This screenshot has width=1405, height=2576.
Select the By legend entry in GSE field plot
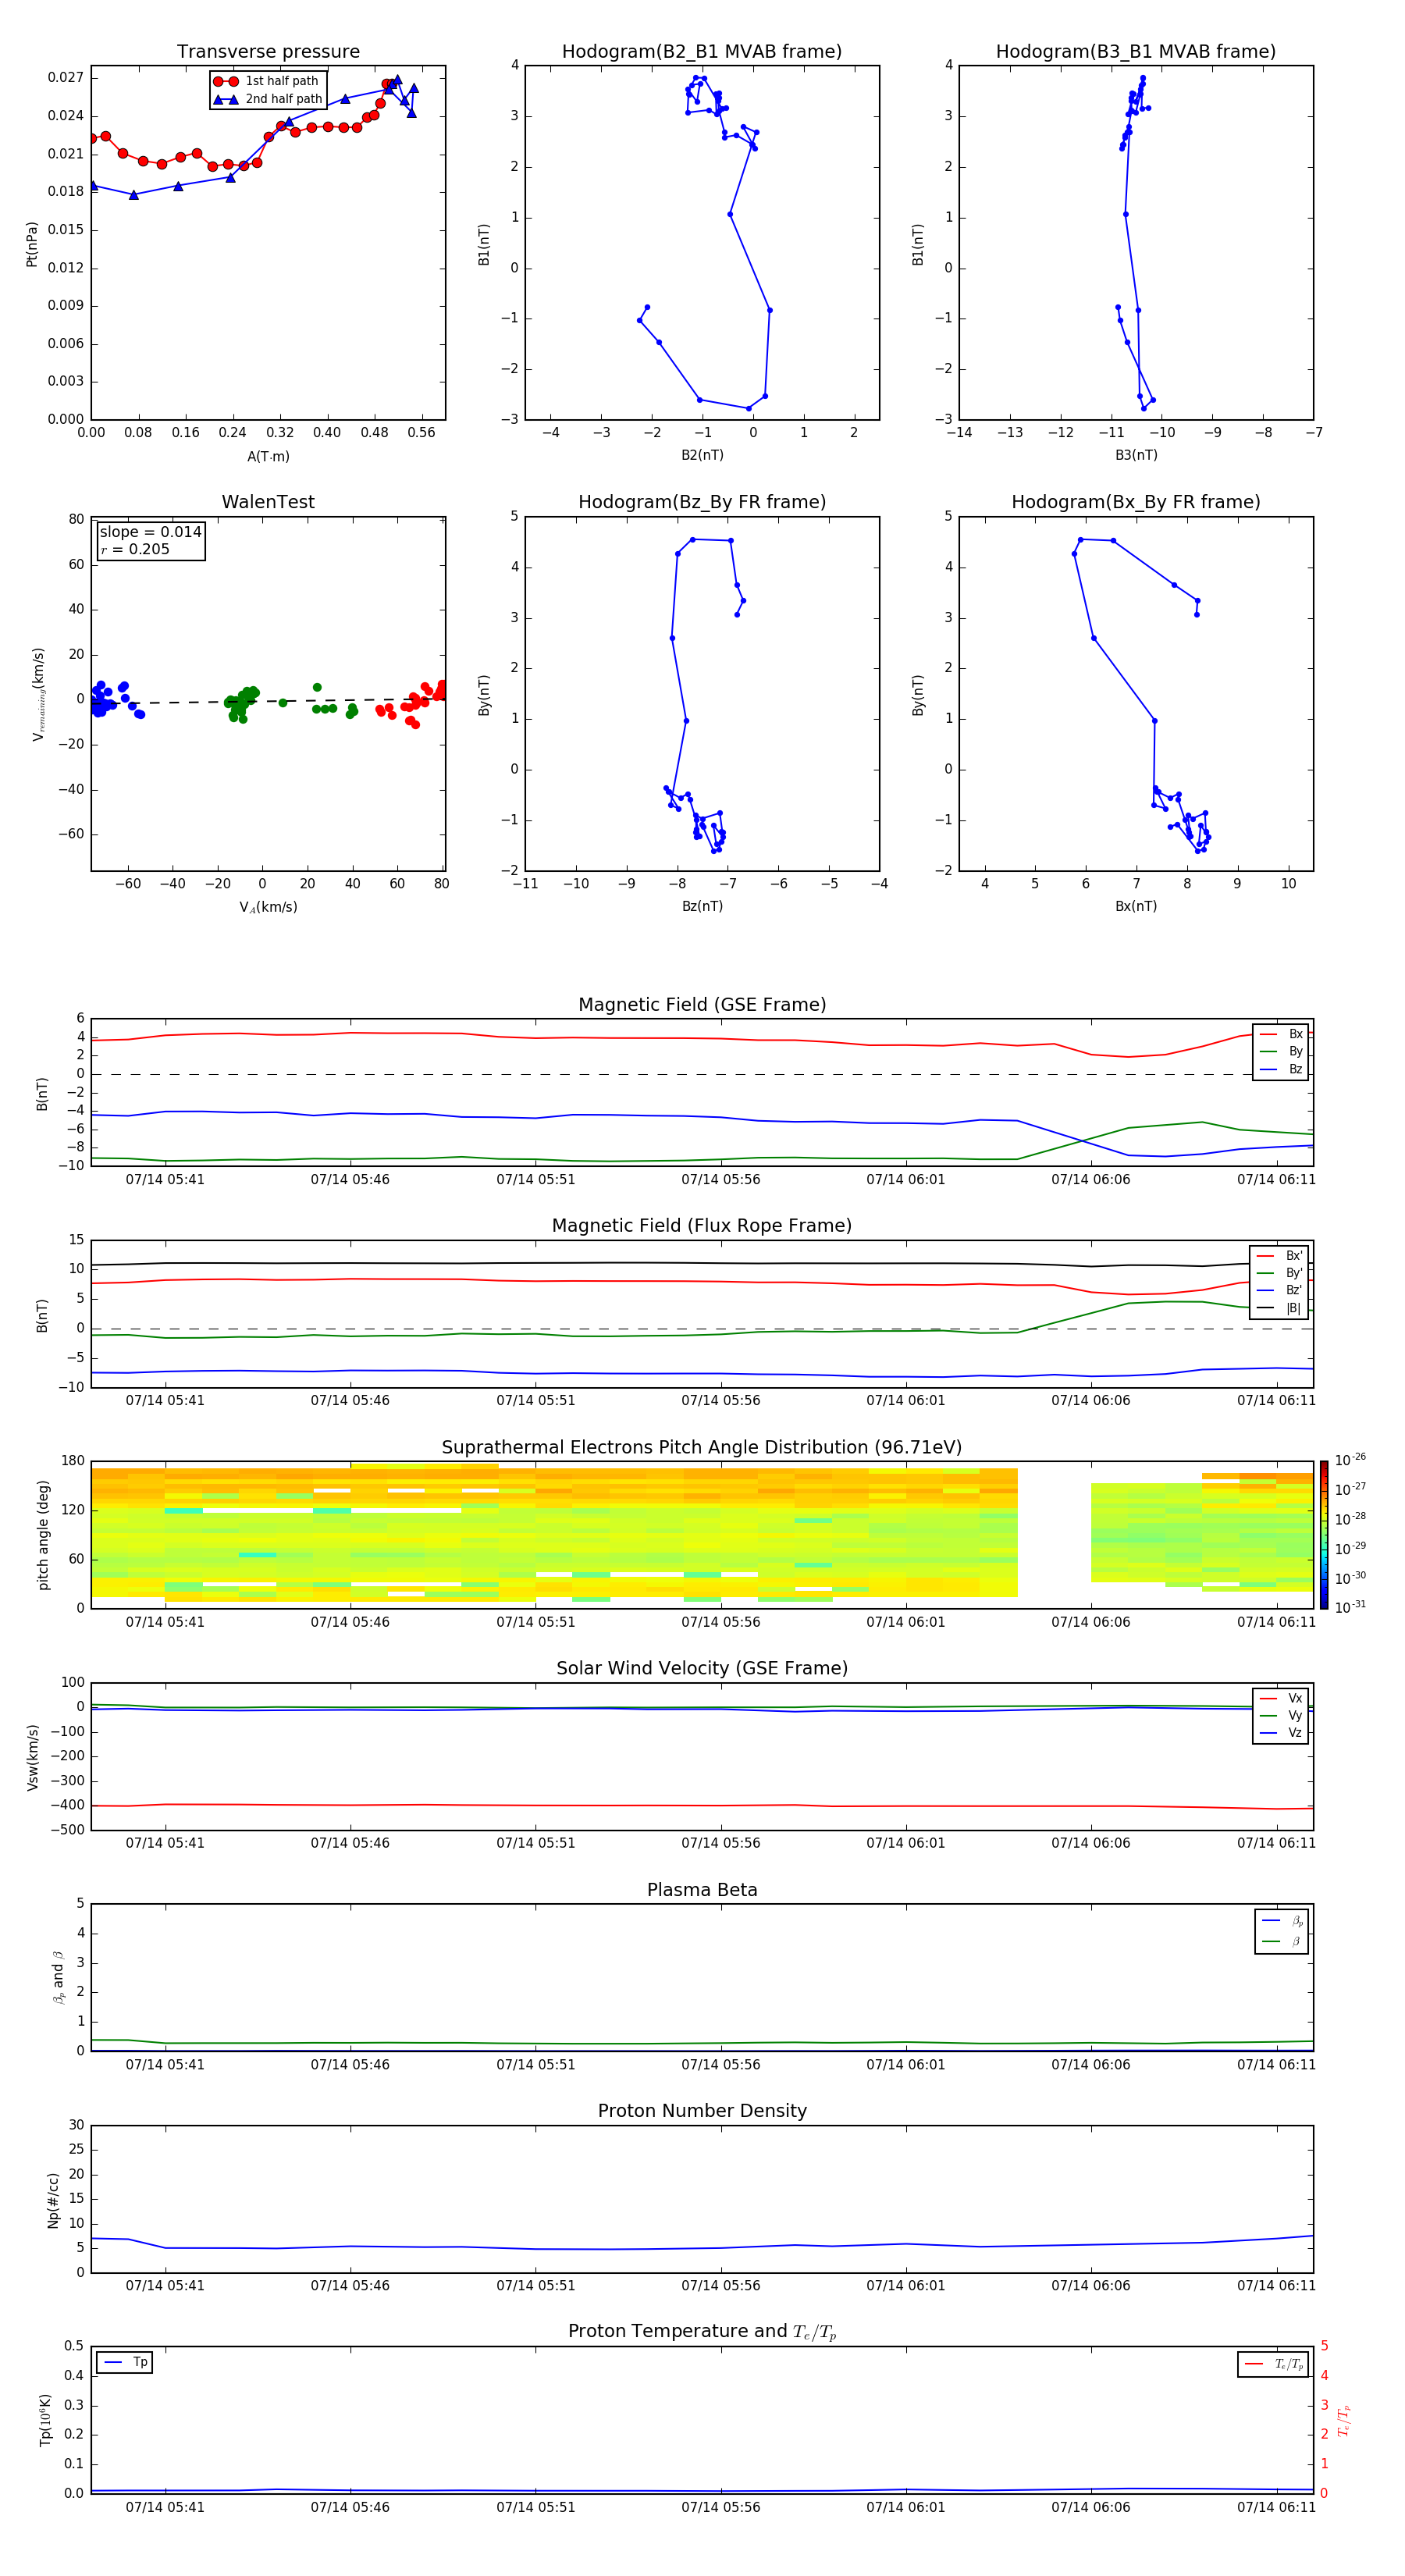[x=1281, y=1051]
